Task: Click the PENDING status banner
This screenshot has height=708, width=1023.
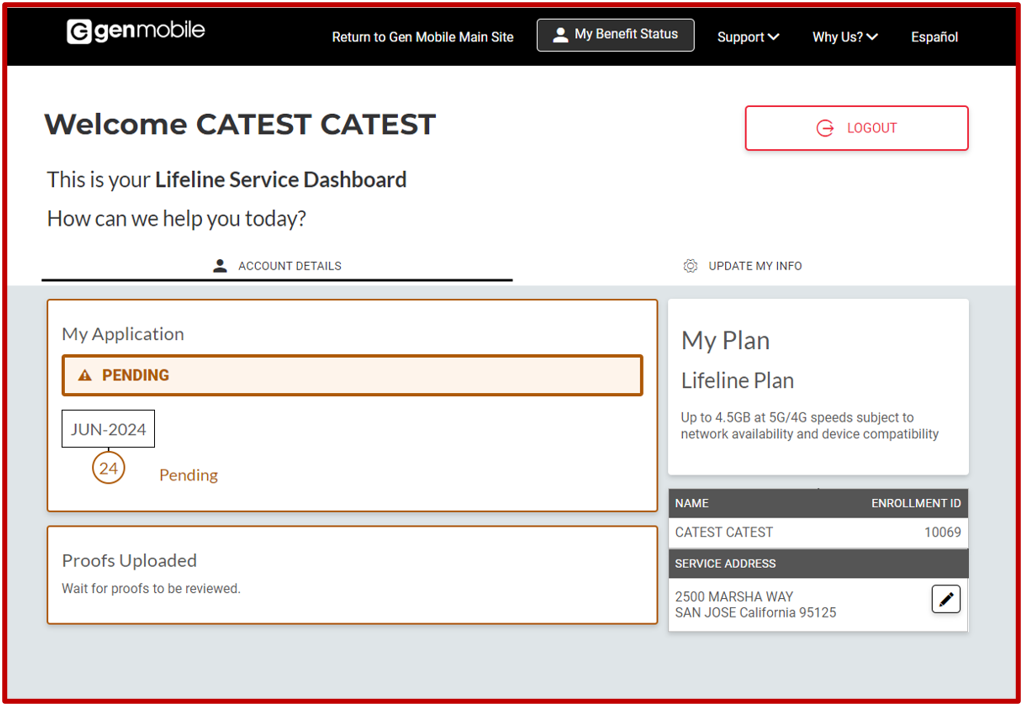Action: [x=352, y=375]
